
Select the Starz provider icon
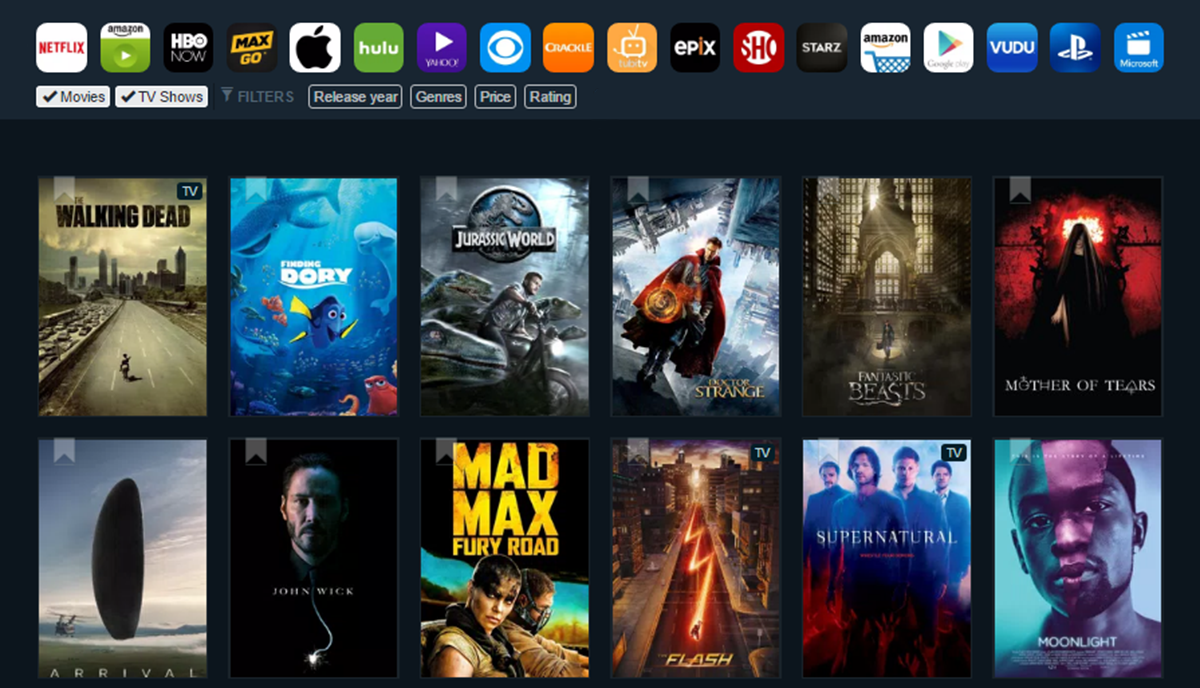[822, 48]
